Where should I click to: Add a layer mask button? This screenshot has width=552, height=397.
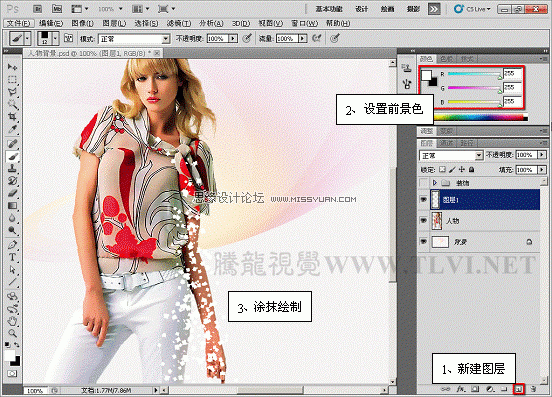pos(475,389)
